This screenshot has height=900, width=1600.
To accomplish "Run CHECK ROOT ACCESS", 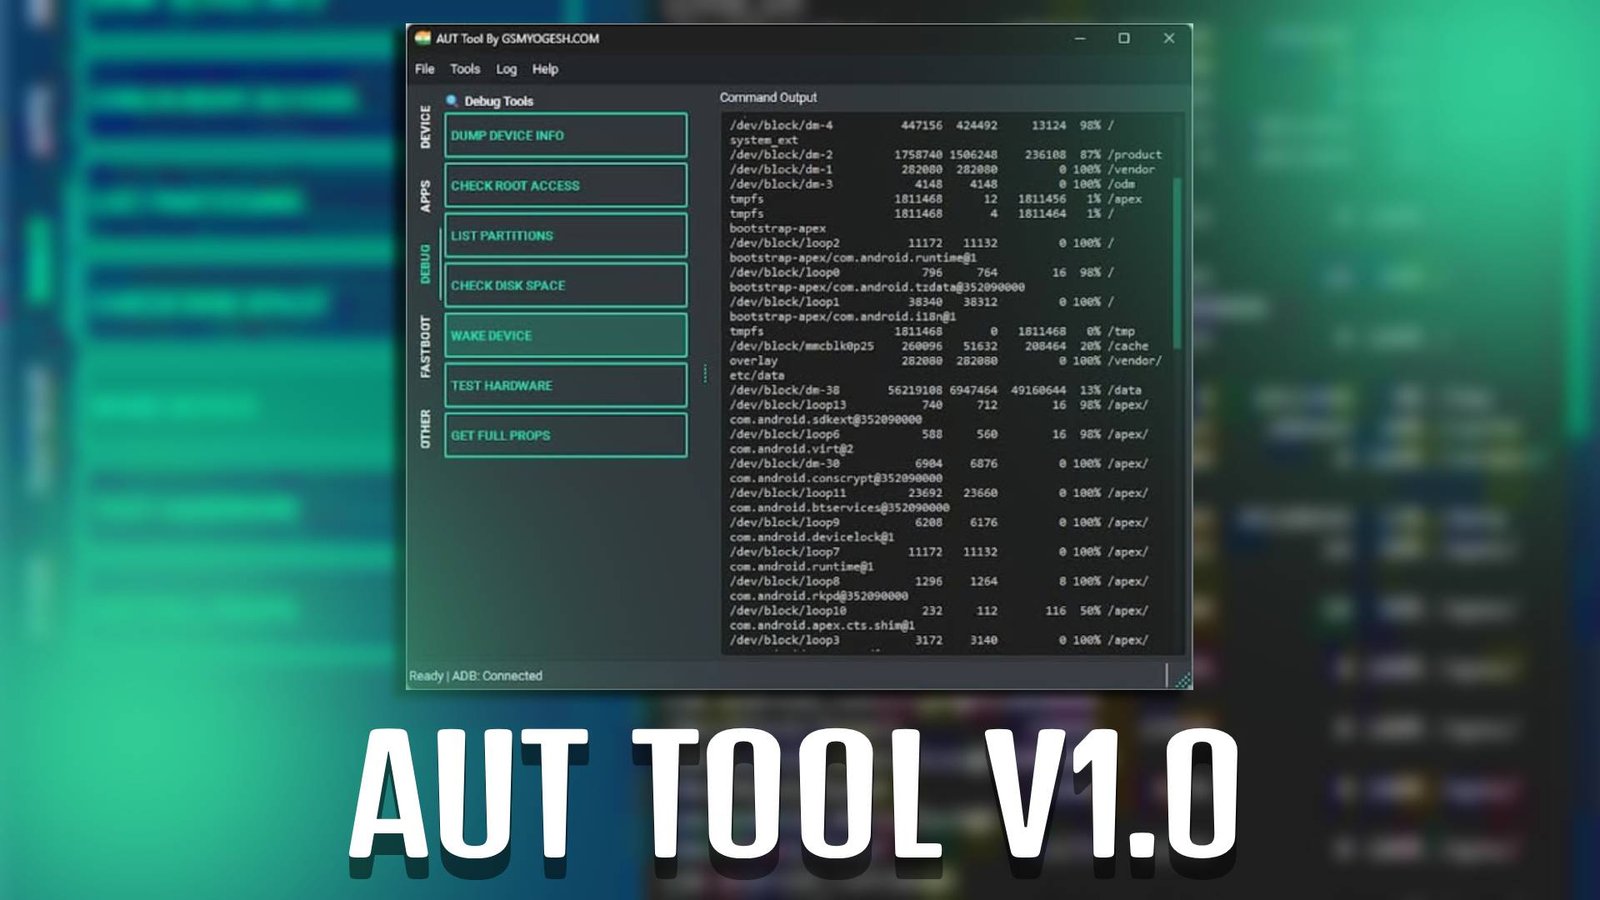I will tap(565, 185).
